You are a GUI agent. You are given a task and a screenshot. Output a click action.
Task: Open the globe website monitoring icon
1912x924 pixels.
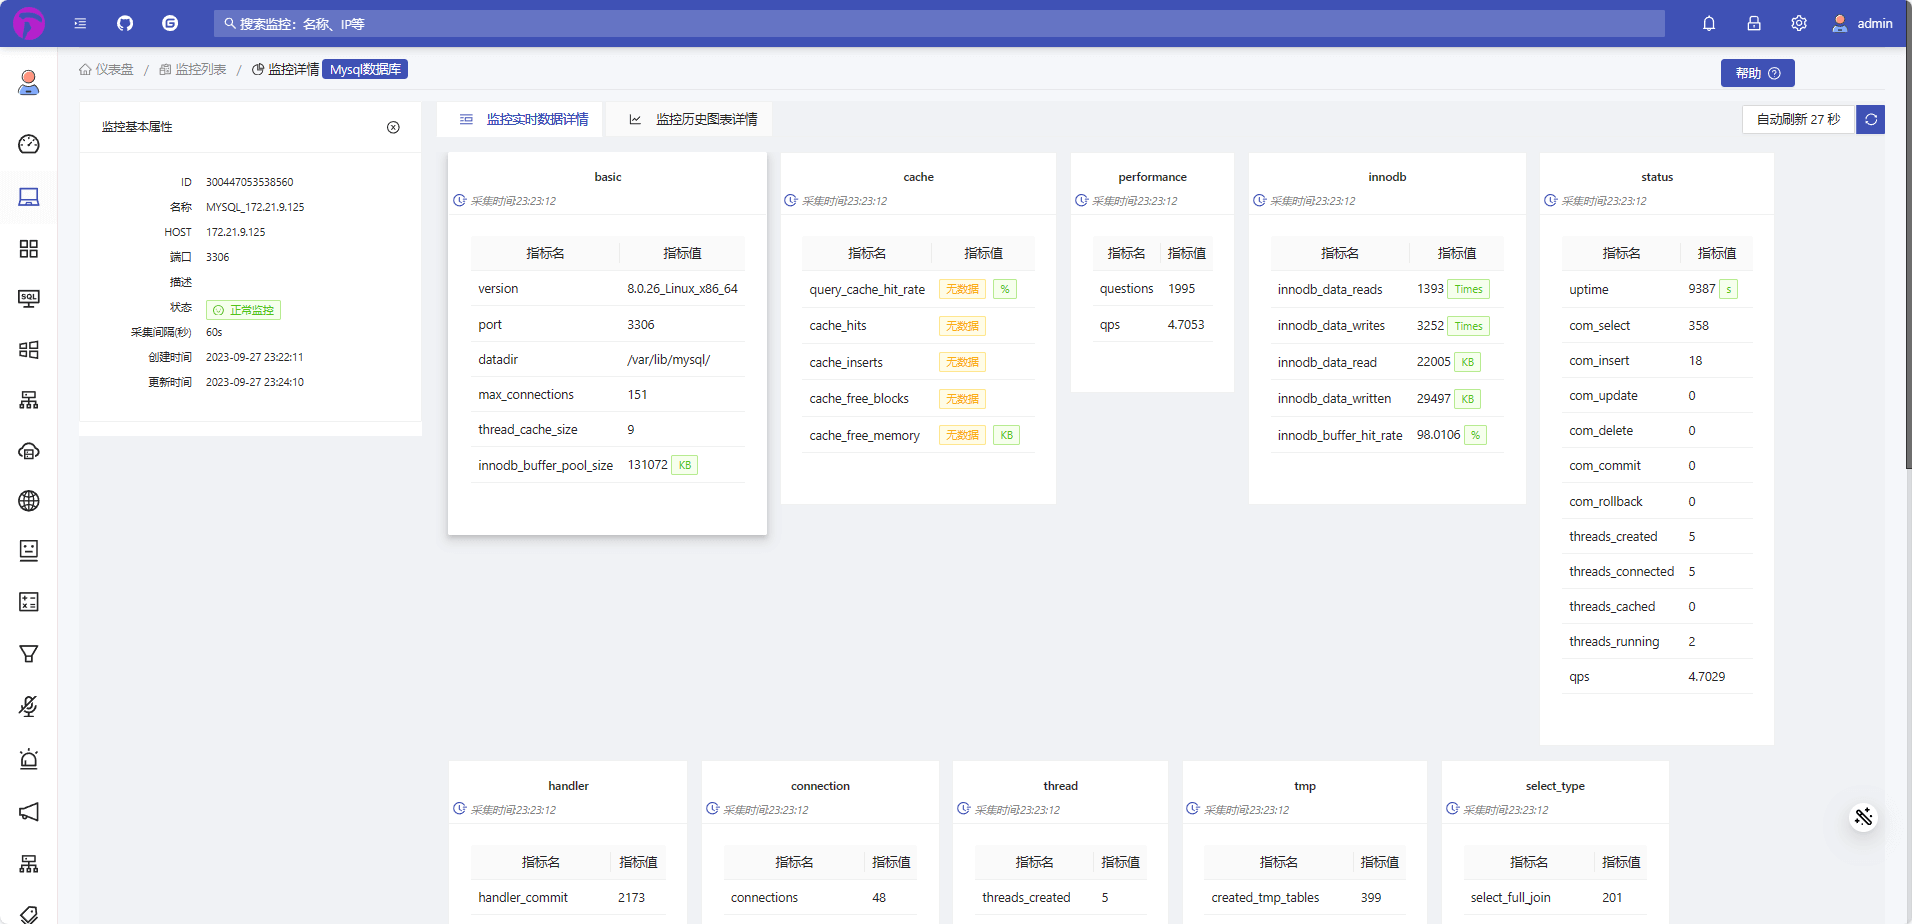coord(29,501)
